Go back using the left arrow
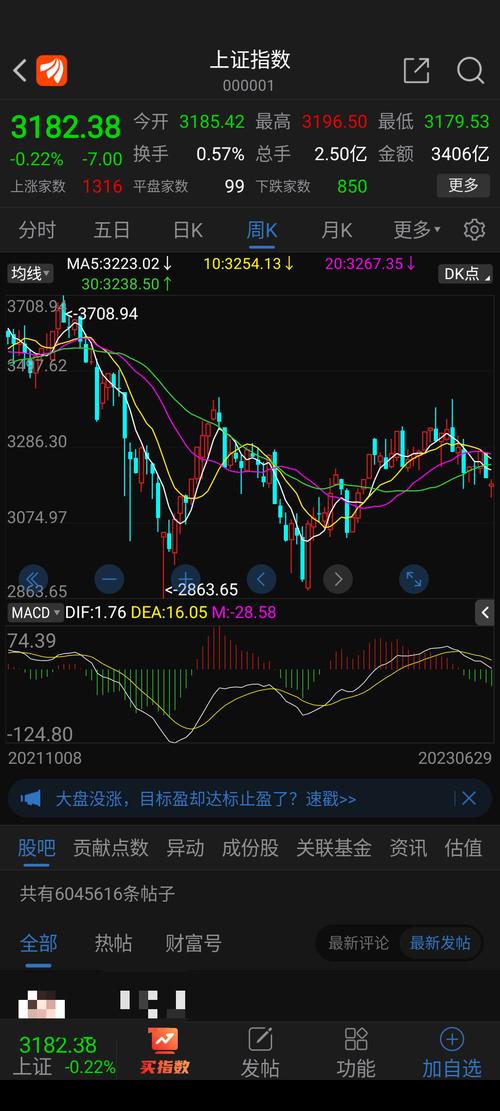Screen dimensions: 500x1111 tap(20, 70)
